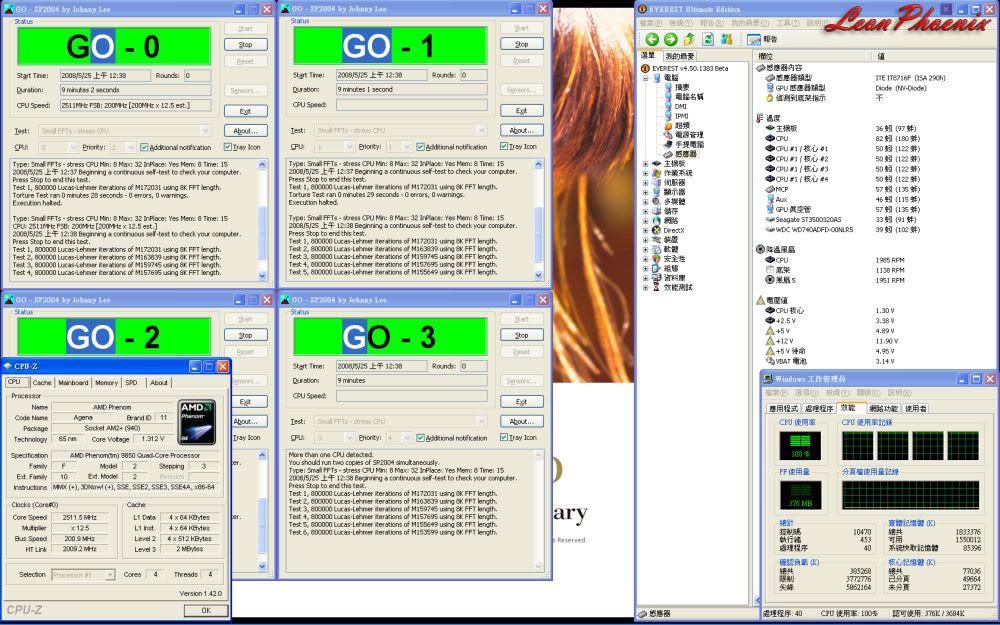Click the Duration field in GO - 3 window

411,381
